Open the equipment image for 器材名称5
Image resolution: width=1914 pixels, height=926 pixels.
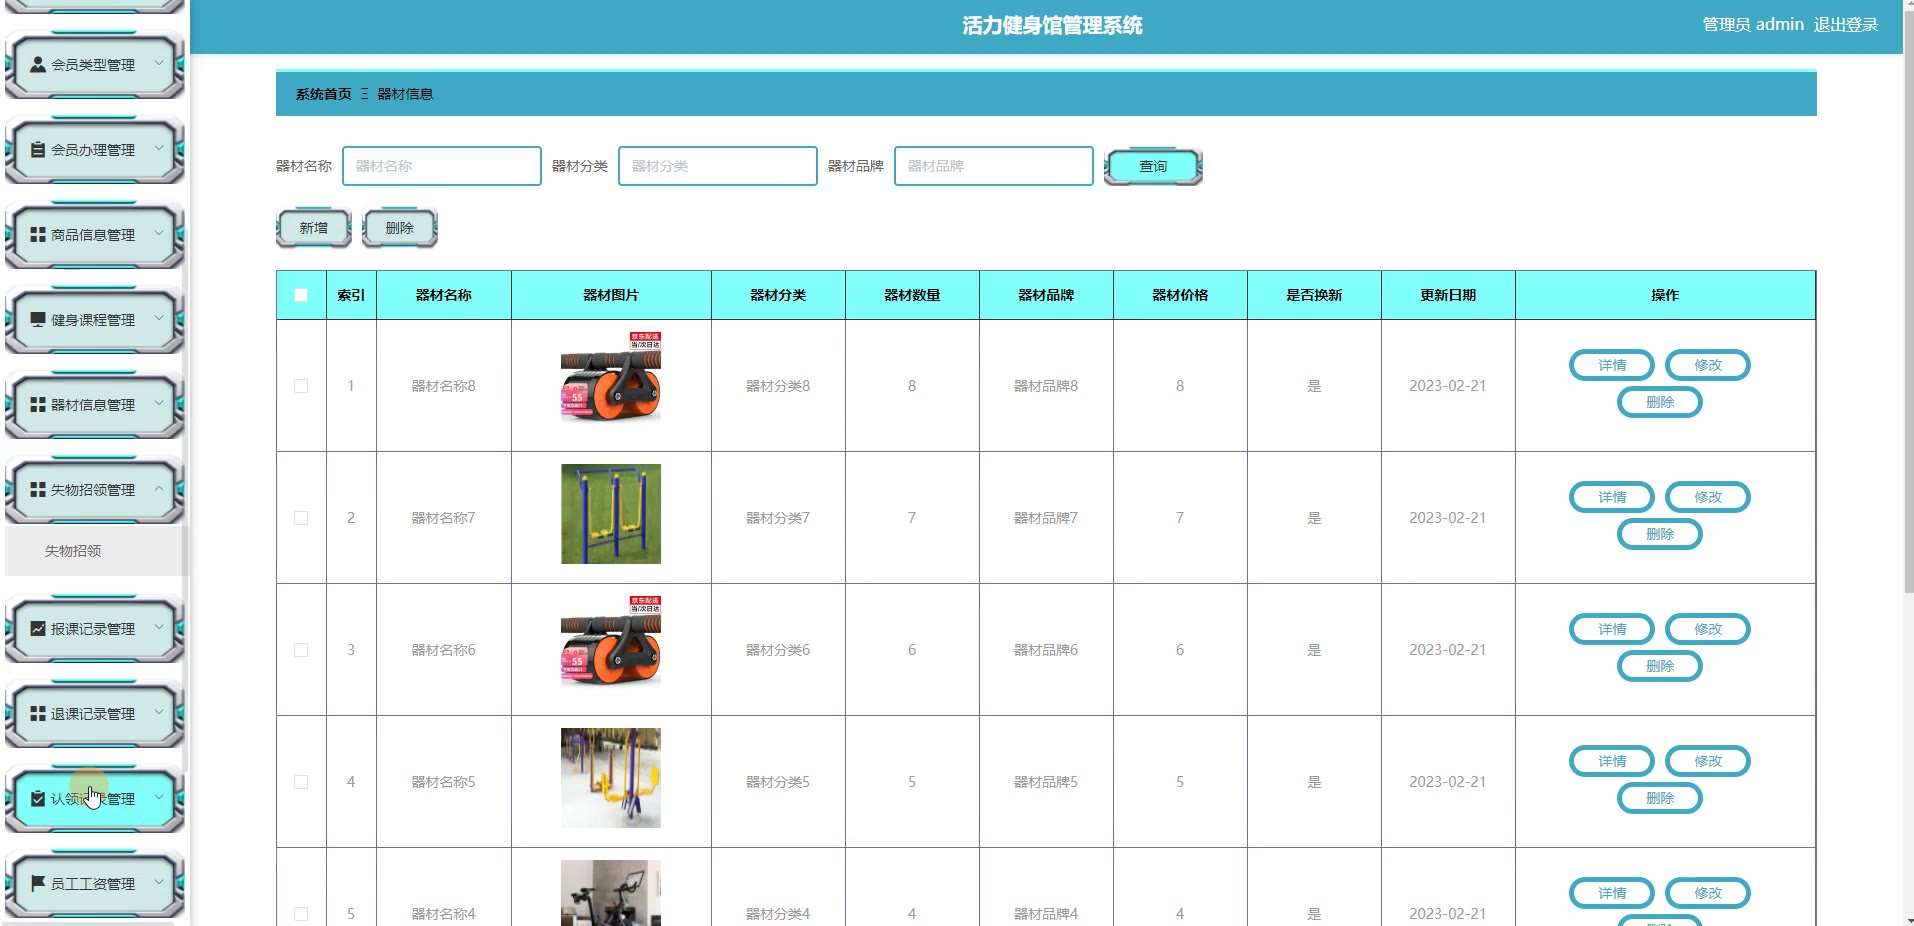(x=611, y=778)
